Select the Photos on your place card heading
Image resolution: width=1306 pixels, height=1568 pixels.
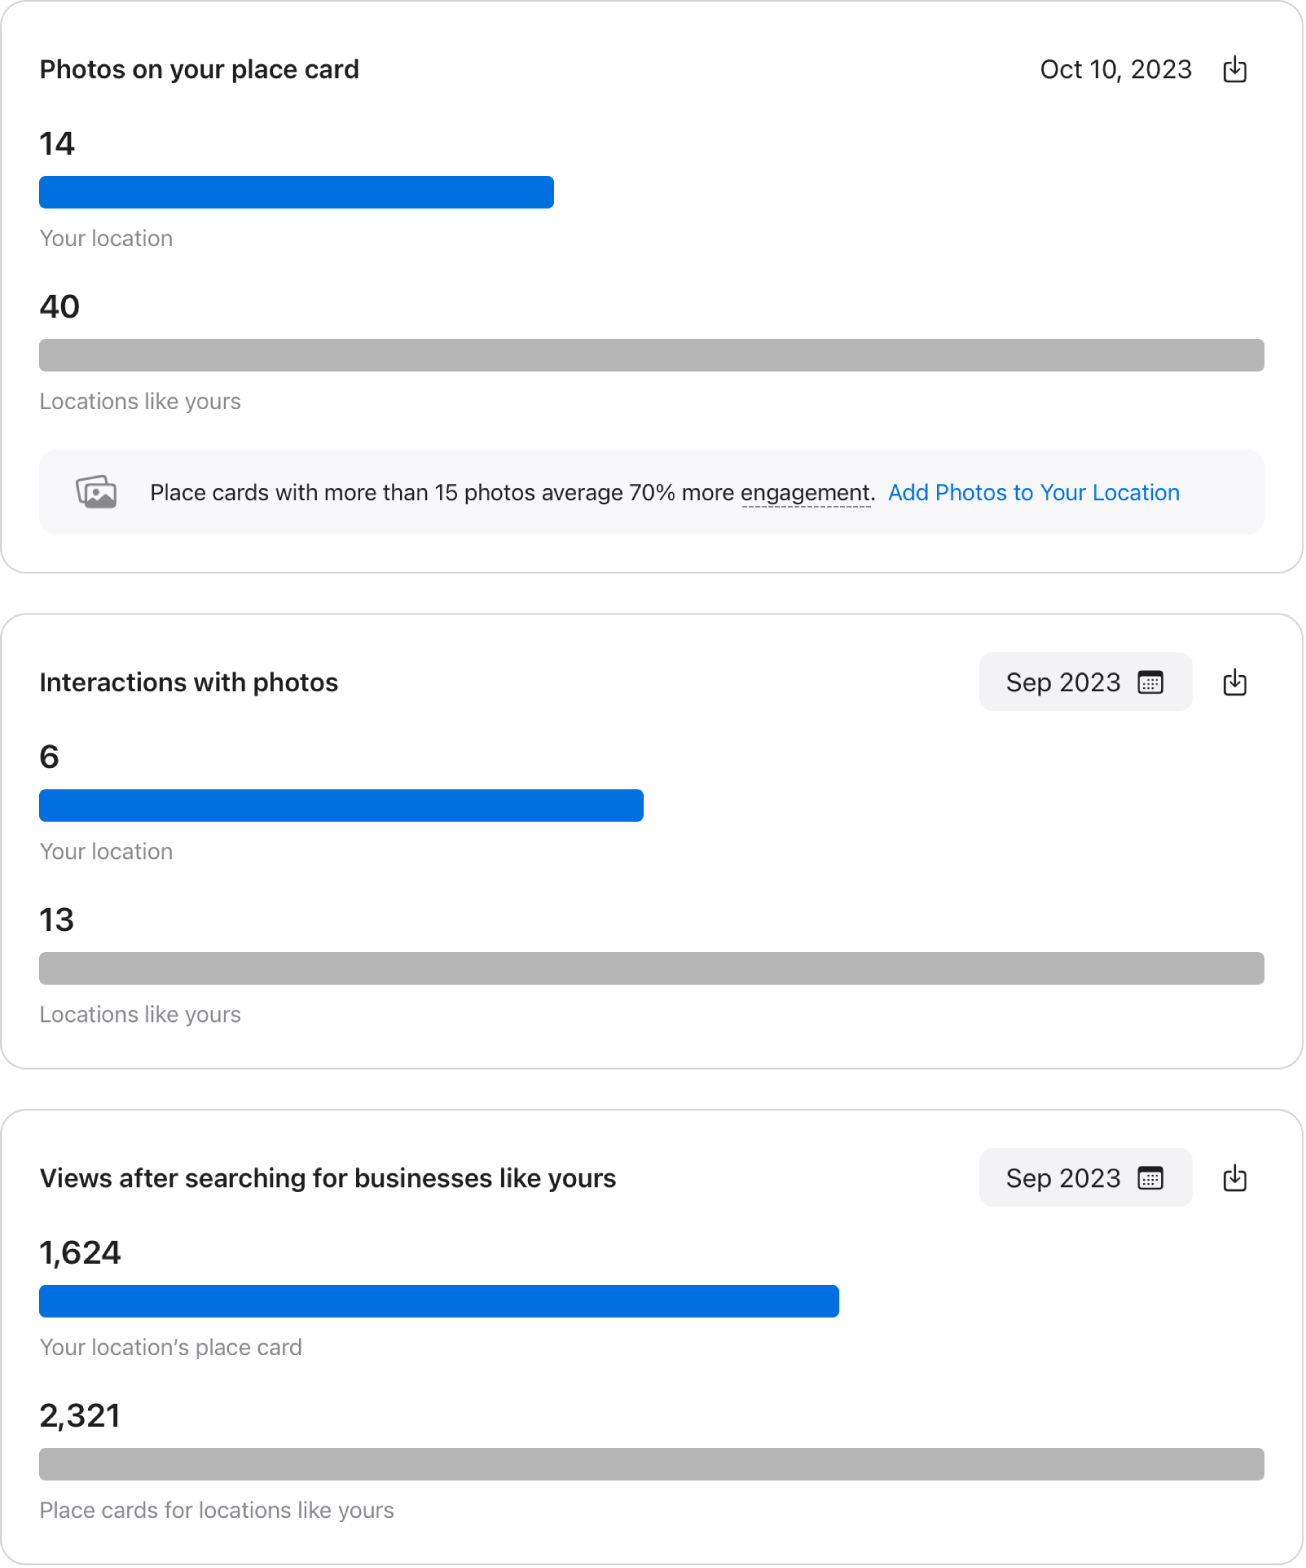[x=199, y=69]
